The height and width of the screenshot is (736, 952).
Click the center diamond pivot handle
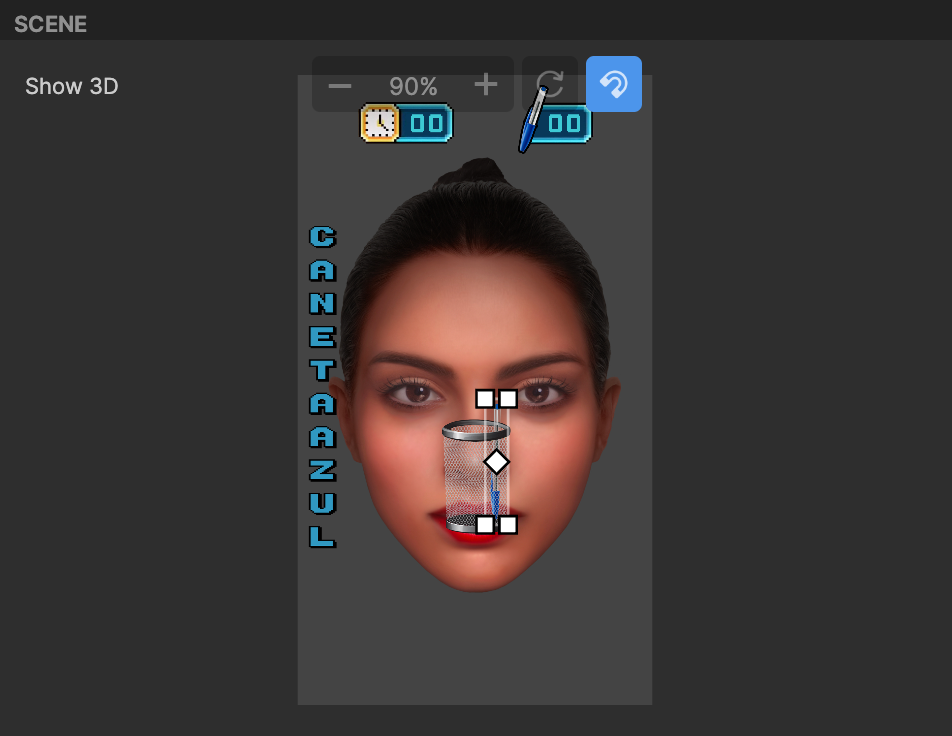(x=497, y=462)
